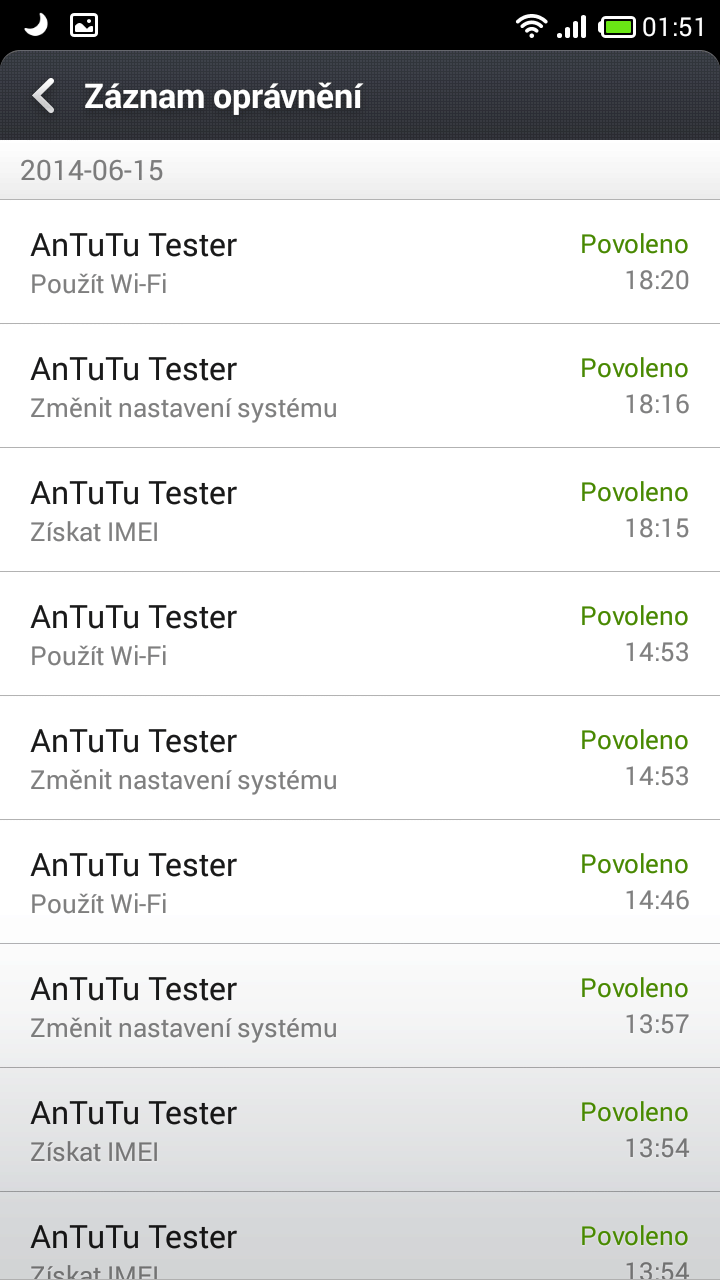Open Změnit nastavení systému entry at 14:53

pos(360,758)
